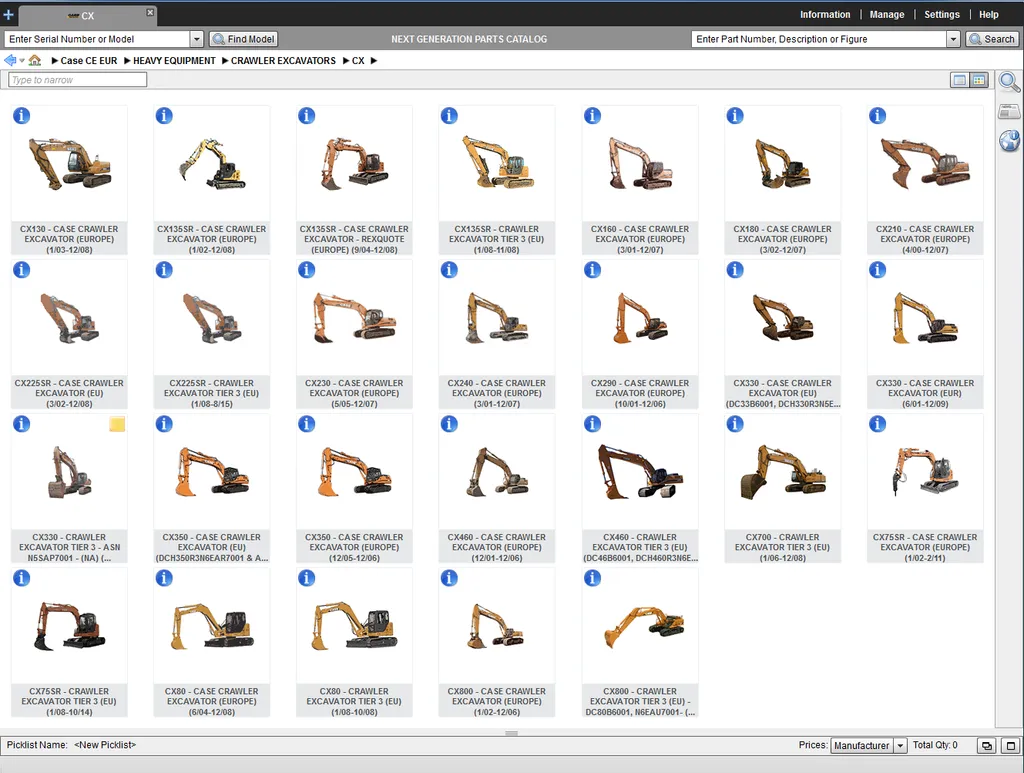Click the Search button
Image resolution: width=1024 pixels, height=773 pixels.
pos(991,39)
